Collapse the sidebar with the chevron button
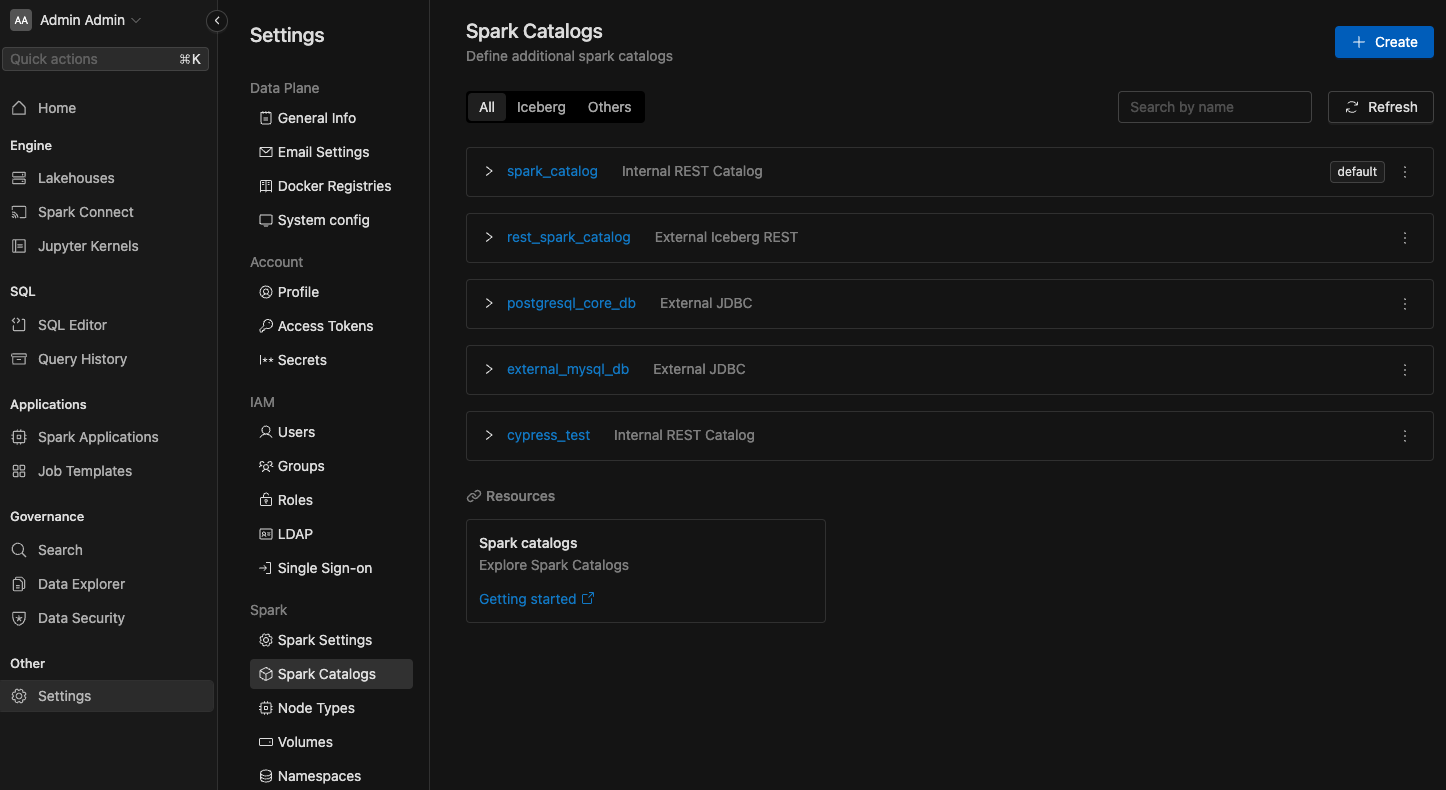Image resolution: width=1446 pixels, height=790 pixels. (217, 21)
